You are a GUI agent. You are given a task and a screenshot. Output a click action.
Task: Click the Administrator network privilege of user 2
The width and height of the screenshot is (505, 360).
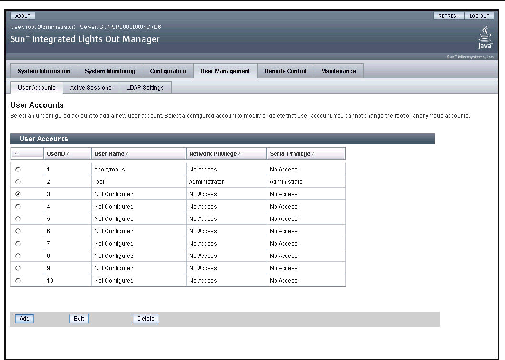(206, 182)
